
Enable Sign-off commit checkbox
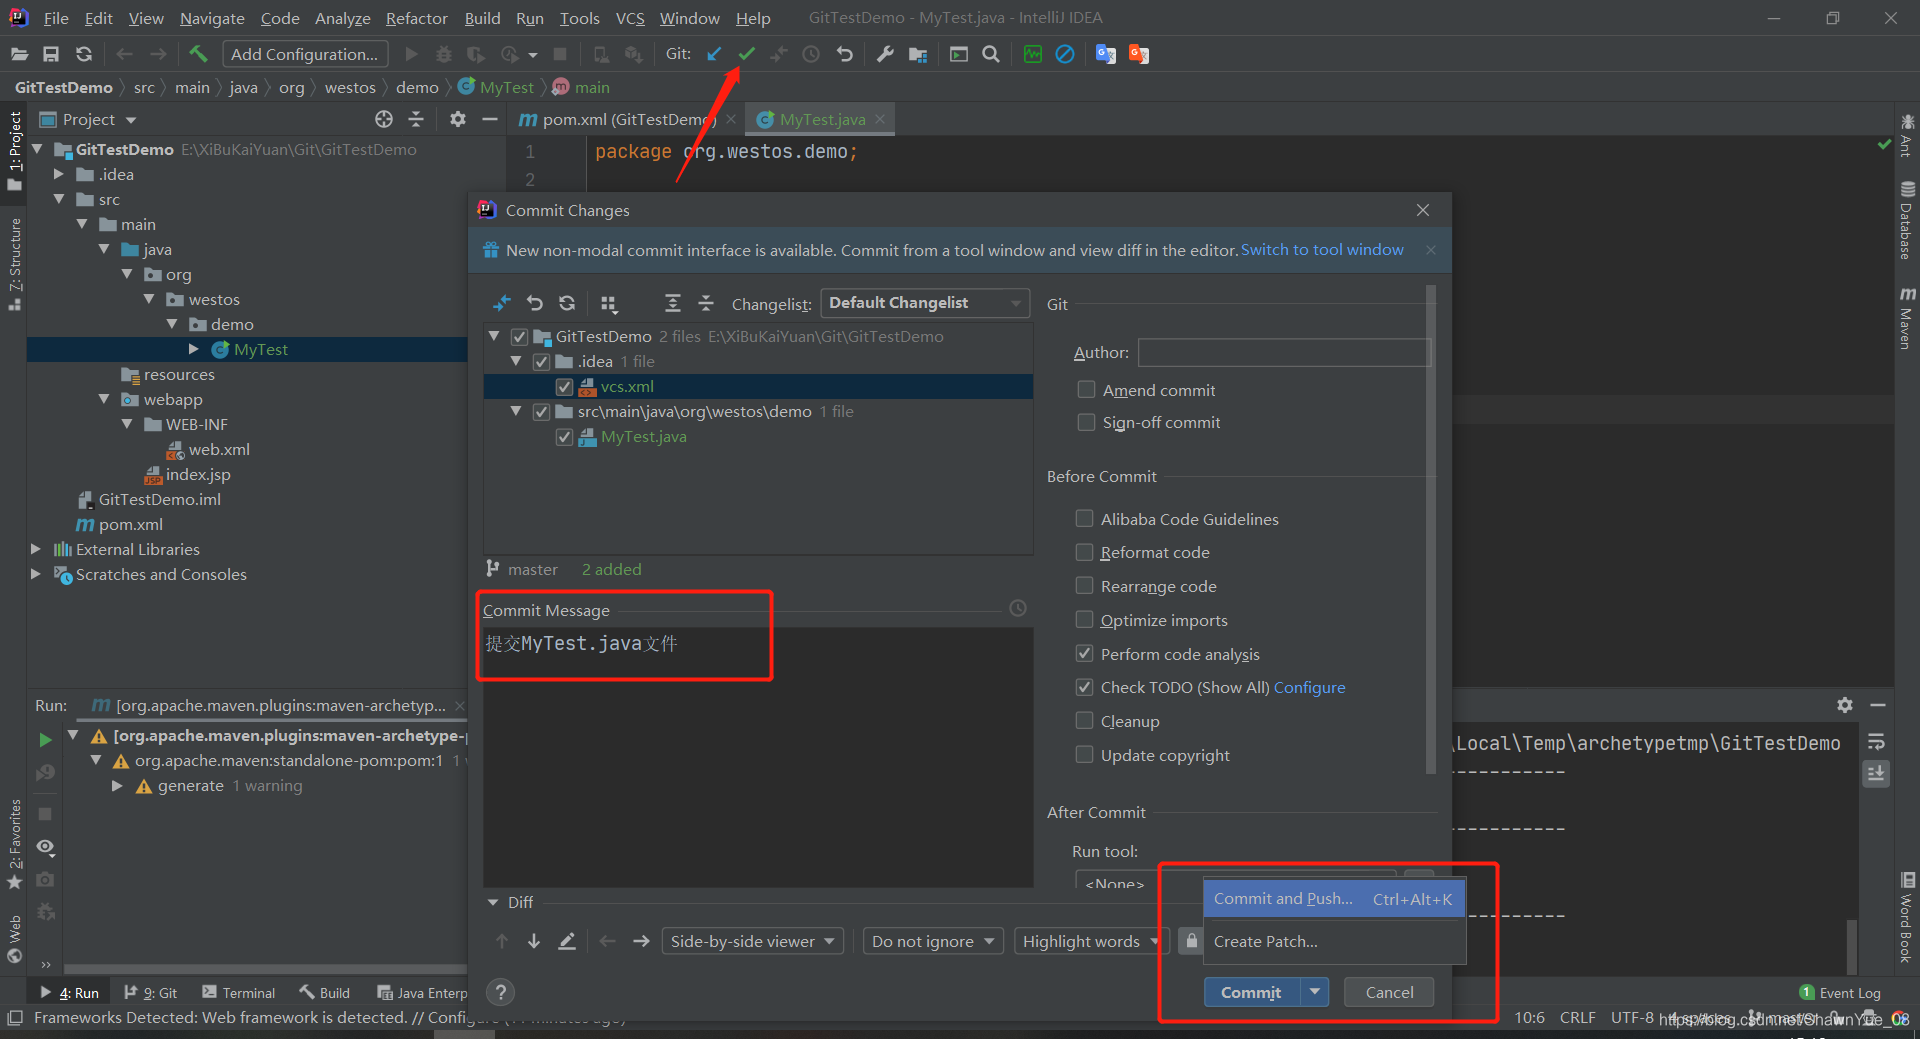[x=1086, y=422]
